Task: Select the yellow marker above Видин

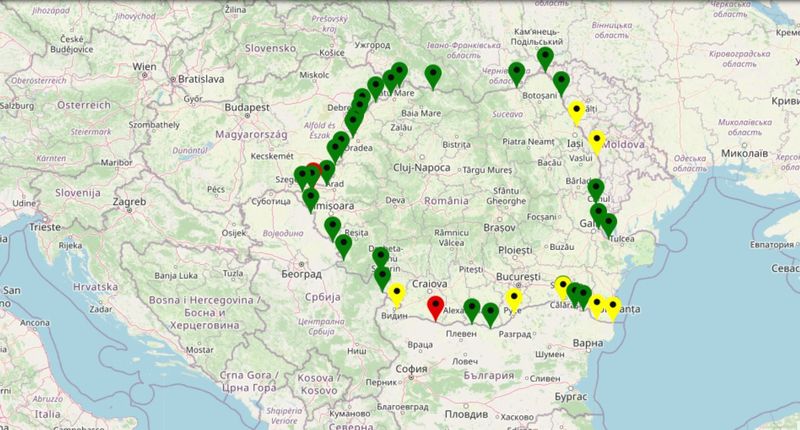Action: [x=396, y=295]
